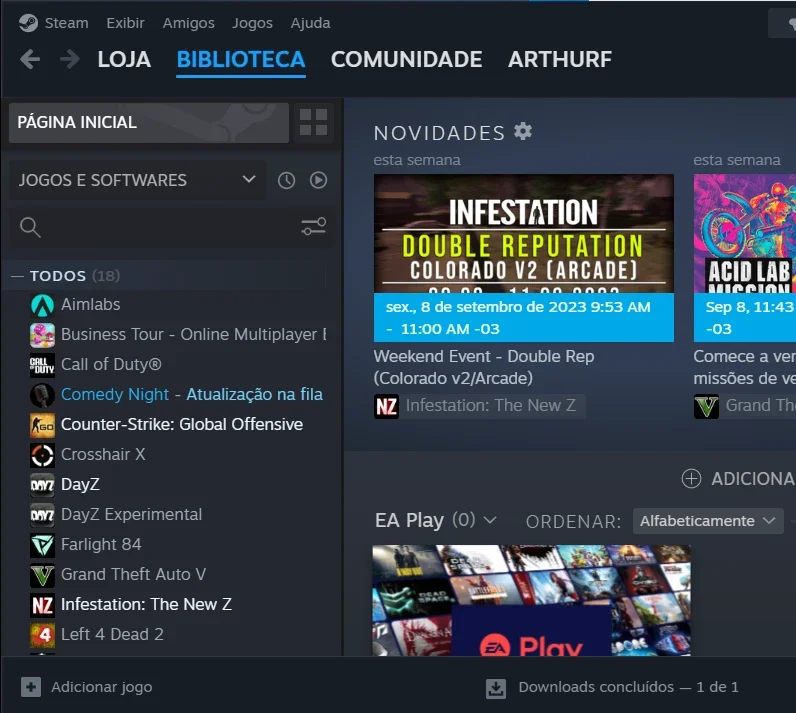Image resolution: width=796 pixels, height=713 pixels.
Task: Open Weekend Event - Double Rep news title
Action: coord(484,367)
